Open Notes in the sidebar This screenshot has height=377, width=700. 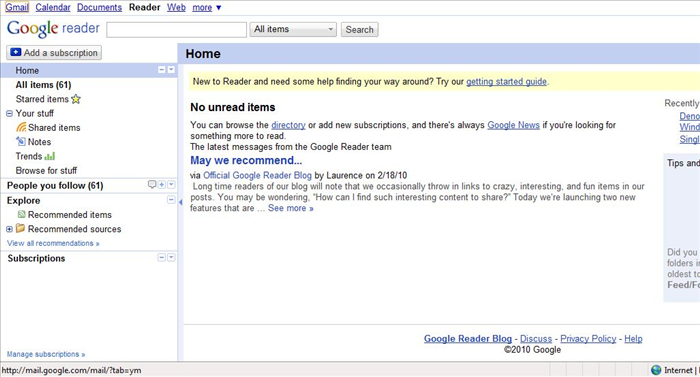point(39,142)
